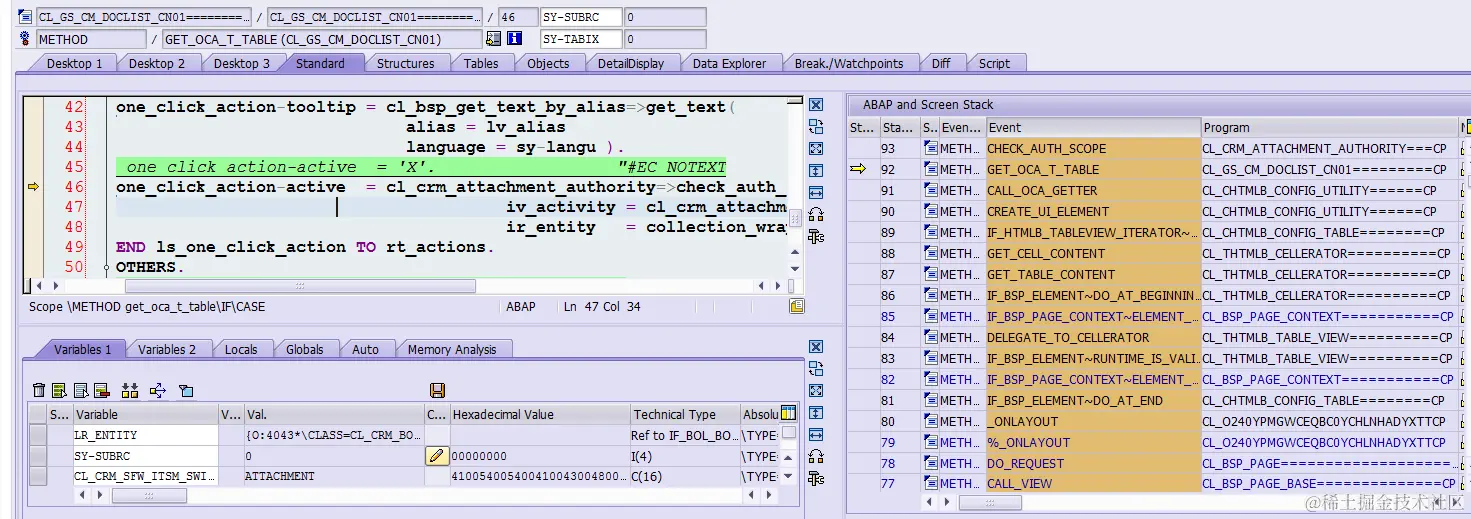The width and height of the screenshot is (1471, 519).
Task: Open the Tables tab
Action: coord(481,63)
